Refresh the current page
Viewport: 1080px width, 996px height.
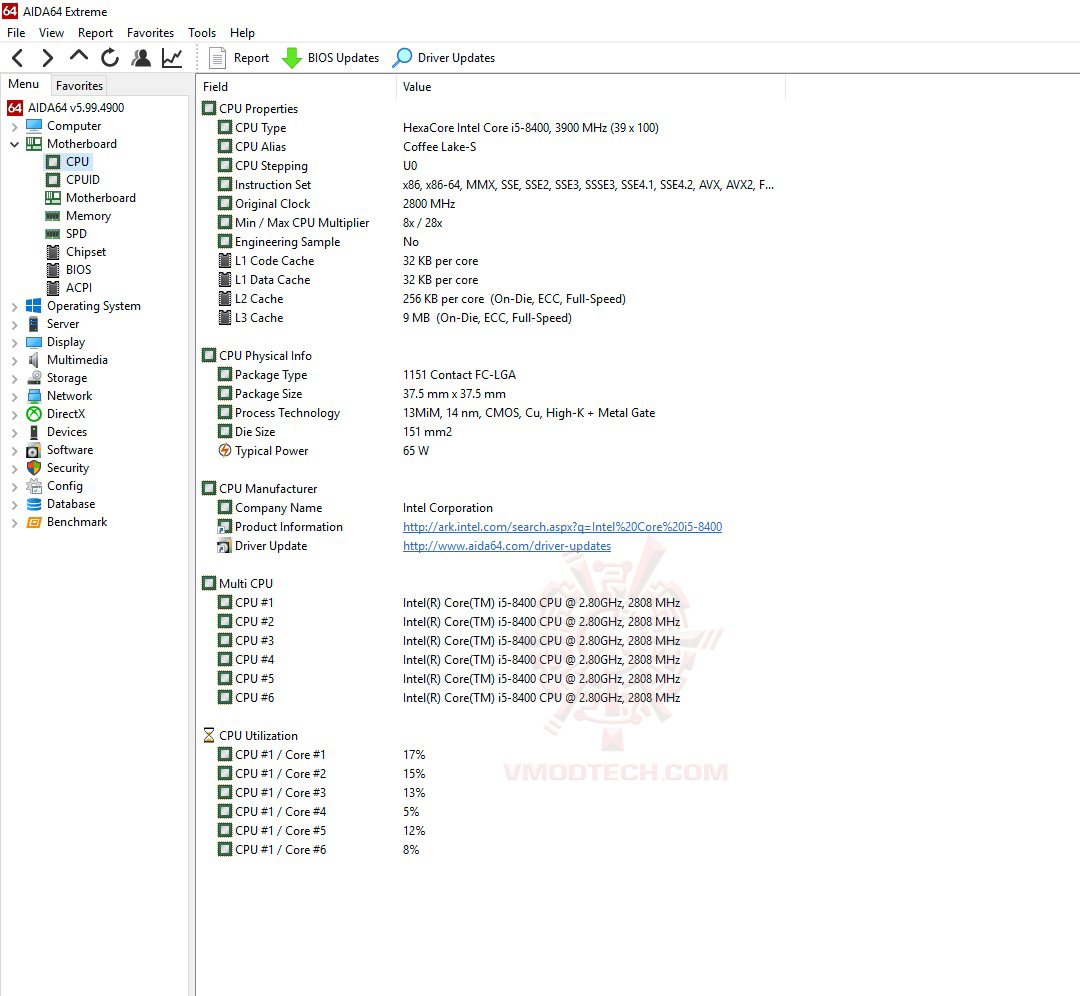click(110, 58)
